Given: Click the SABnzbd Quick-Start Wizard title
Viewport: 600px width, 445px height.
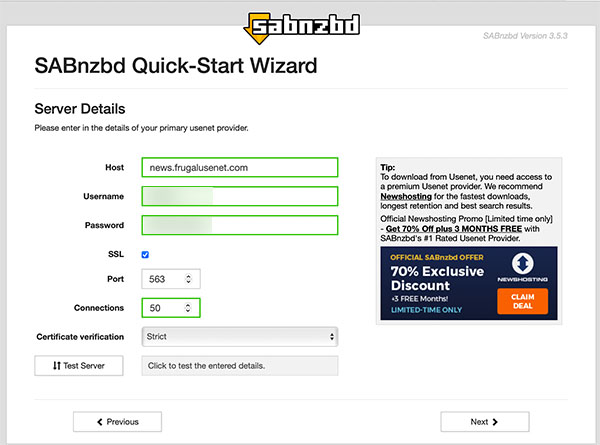Looking at the screenshot, I should (176, 65).
